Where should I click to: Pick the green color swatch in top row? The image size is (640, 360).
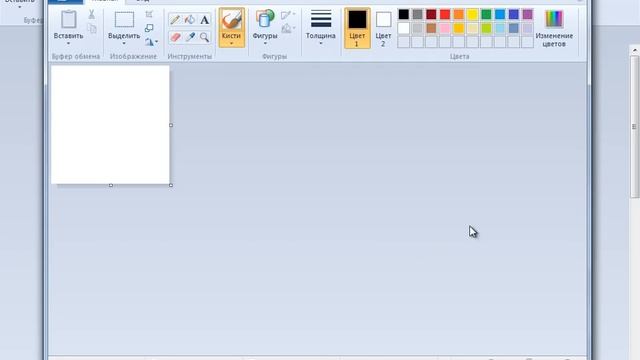click(x=486, y=15)
